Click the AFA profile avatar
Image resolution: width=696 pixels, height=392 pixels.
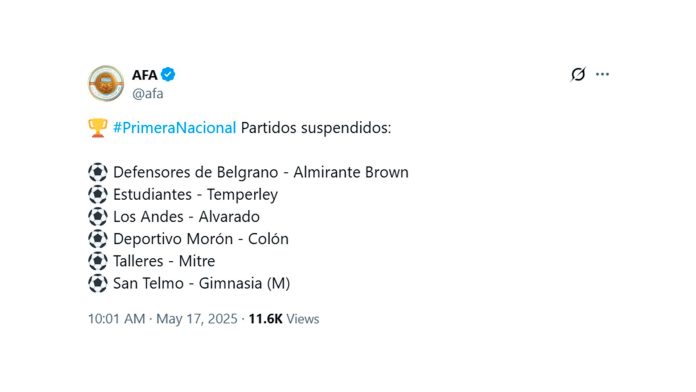click(x=106, y=83)
